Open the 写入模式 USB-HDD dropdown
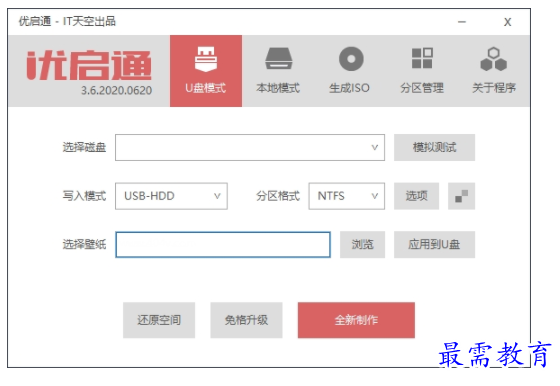The image size is (560, 386). tap(171, 196)
